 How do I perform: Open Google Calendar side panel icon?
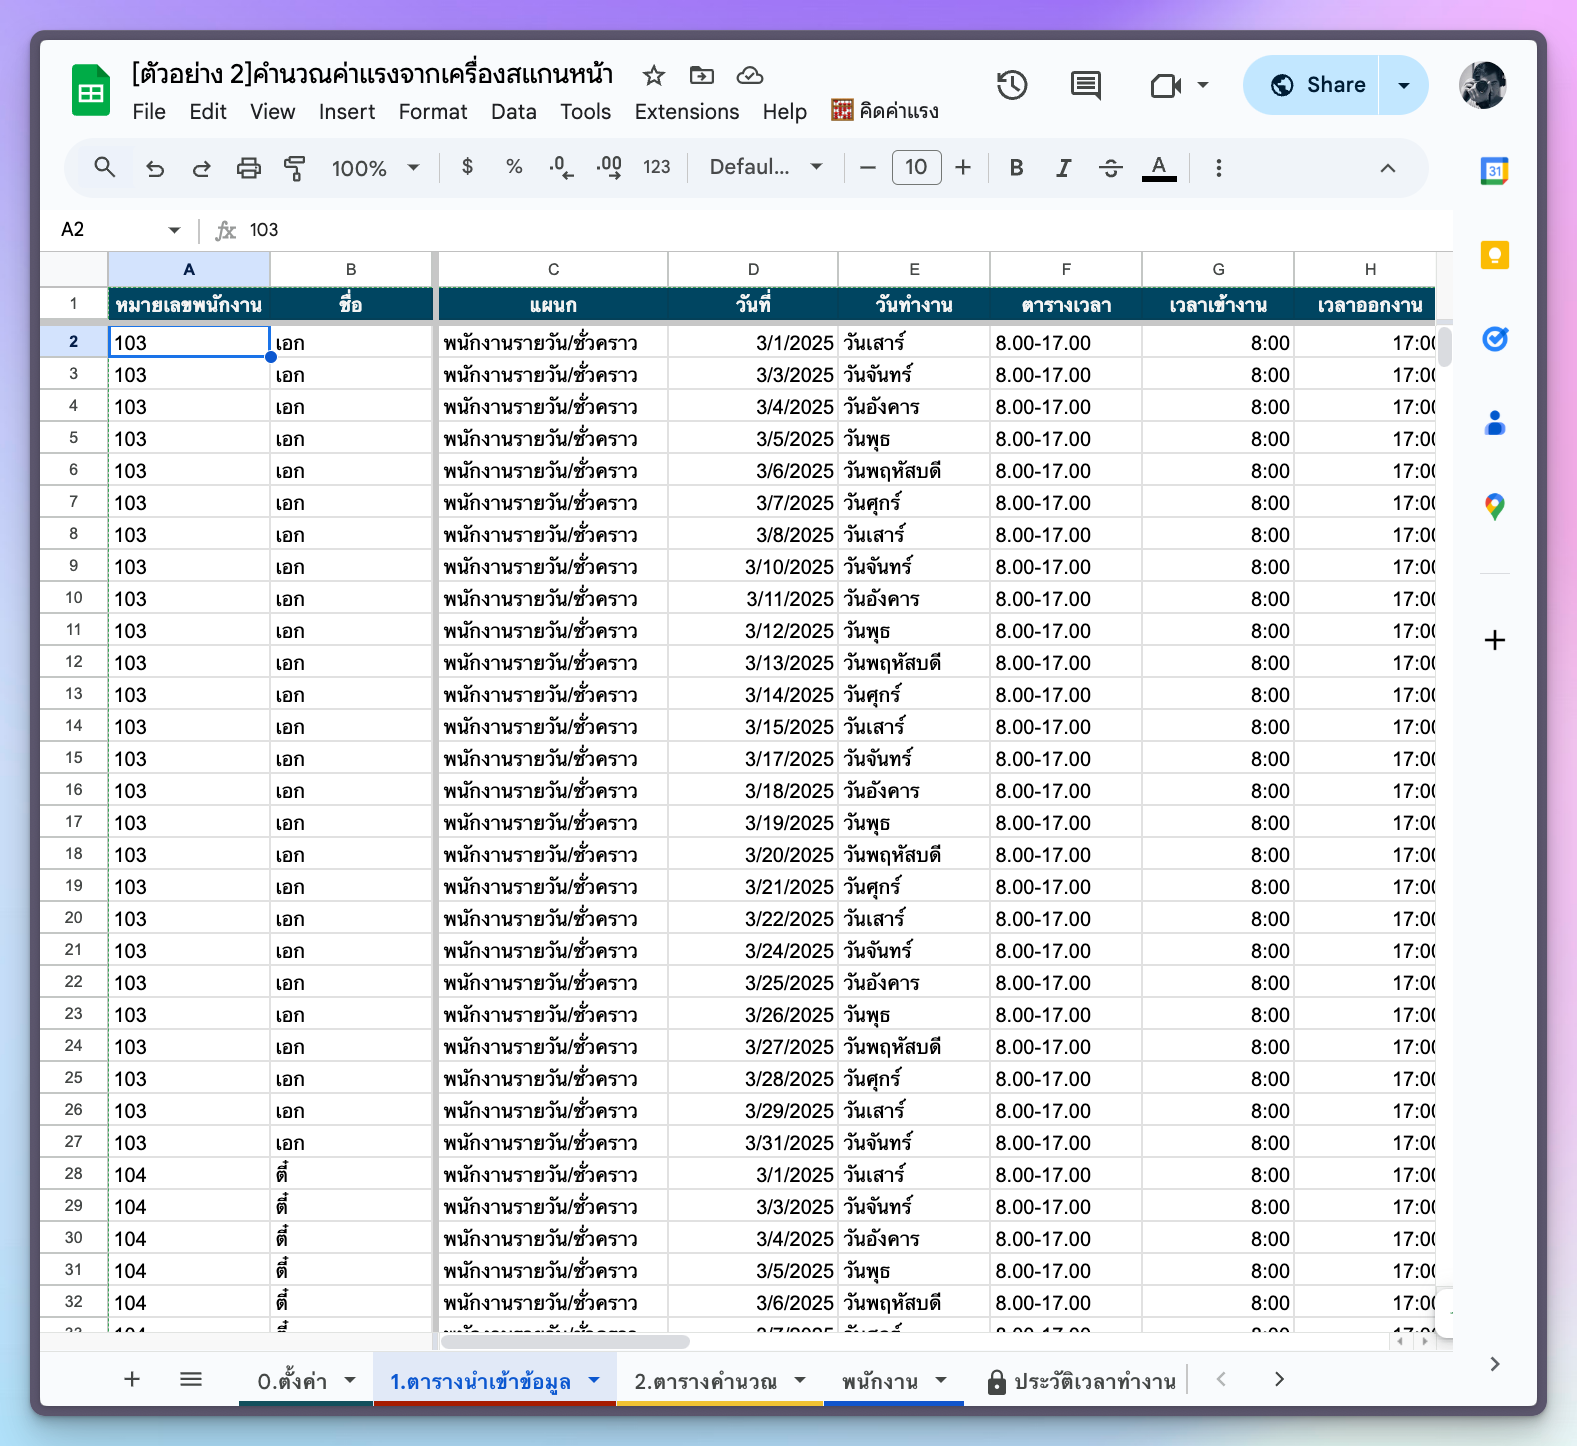1494,172
